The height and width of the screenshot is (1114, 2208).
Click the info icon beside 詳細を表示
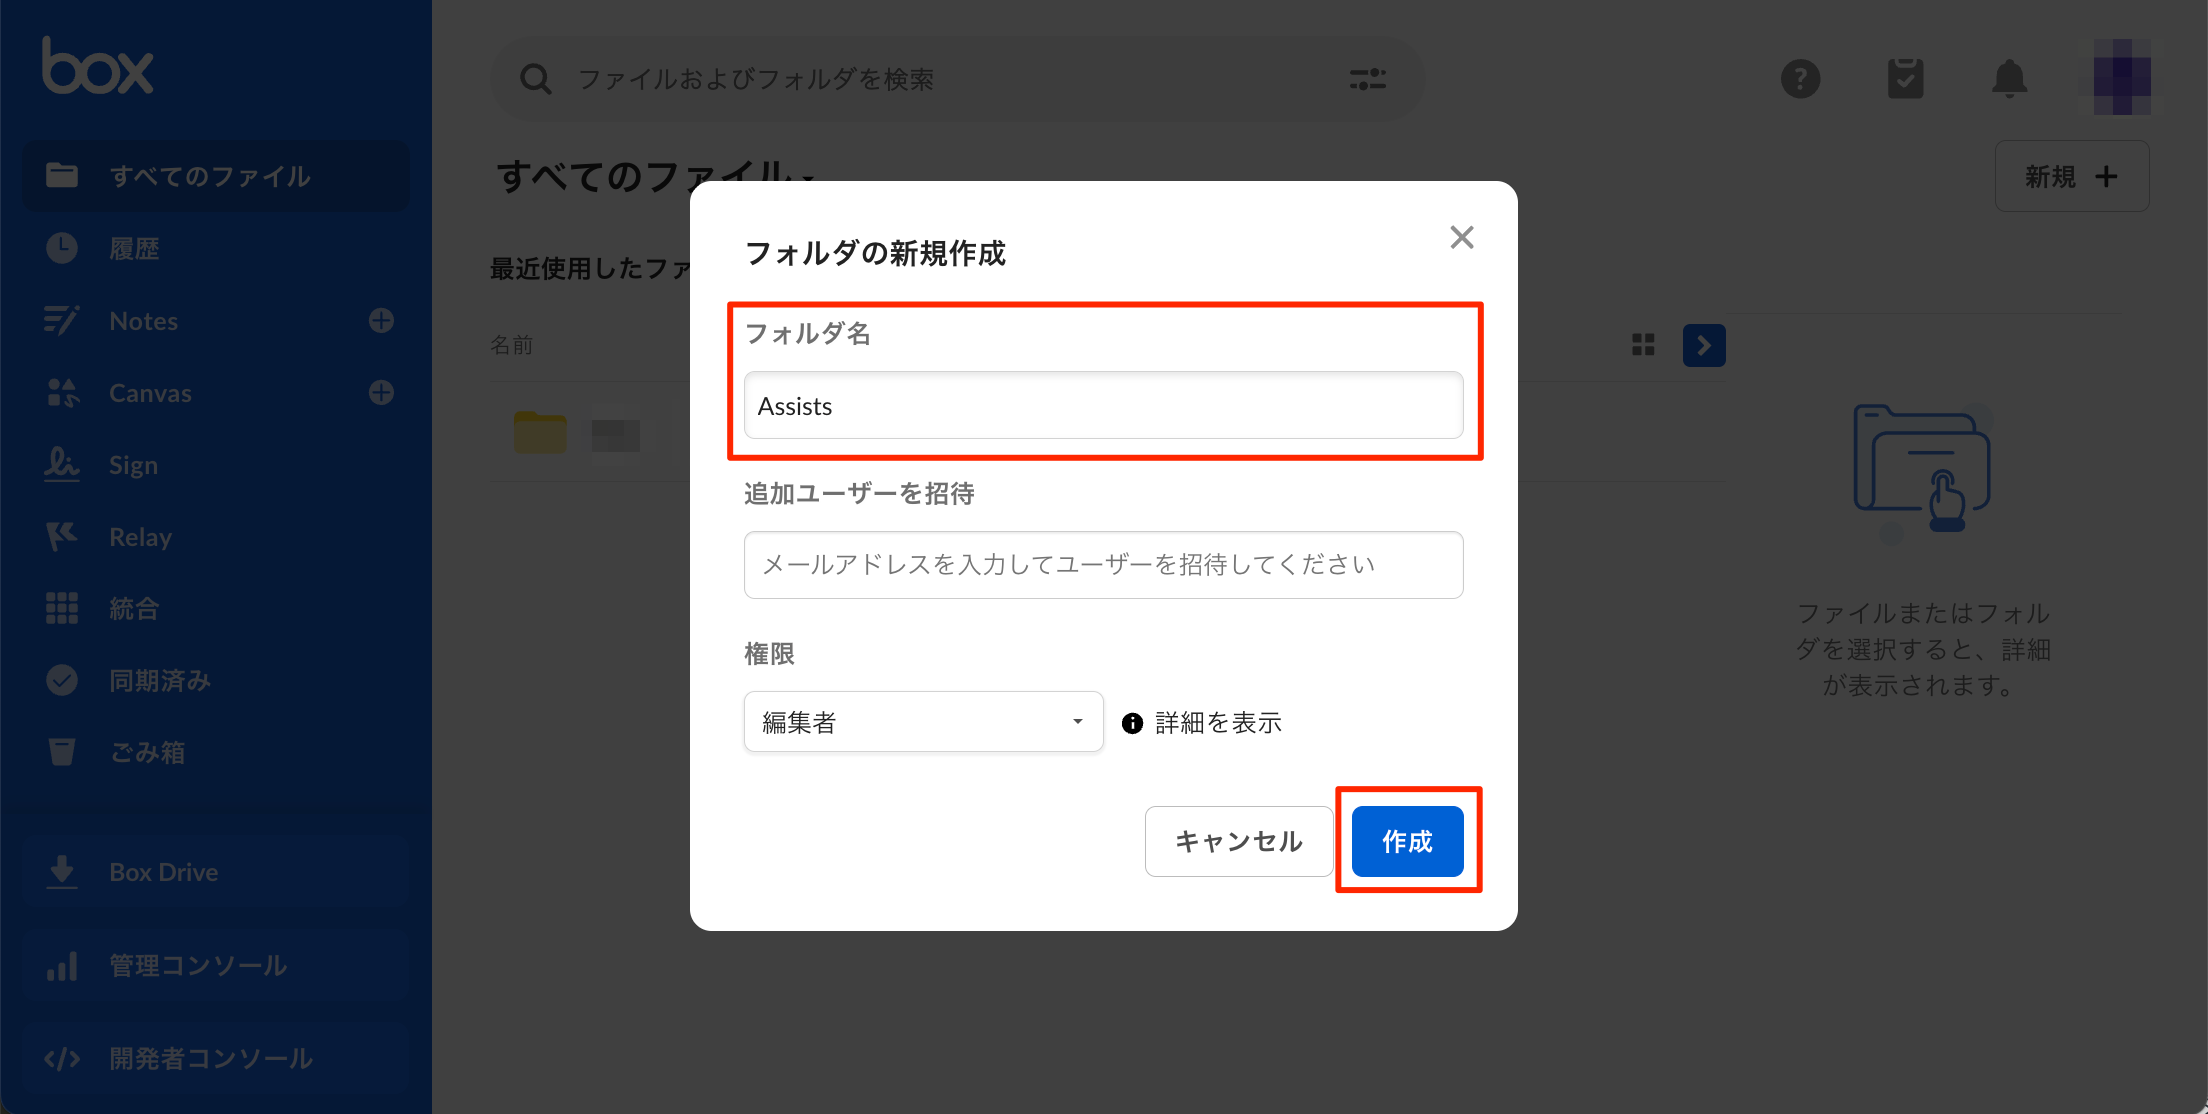(1132, 723)
